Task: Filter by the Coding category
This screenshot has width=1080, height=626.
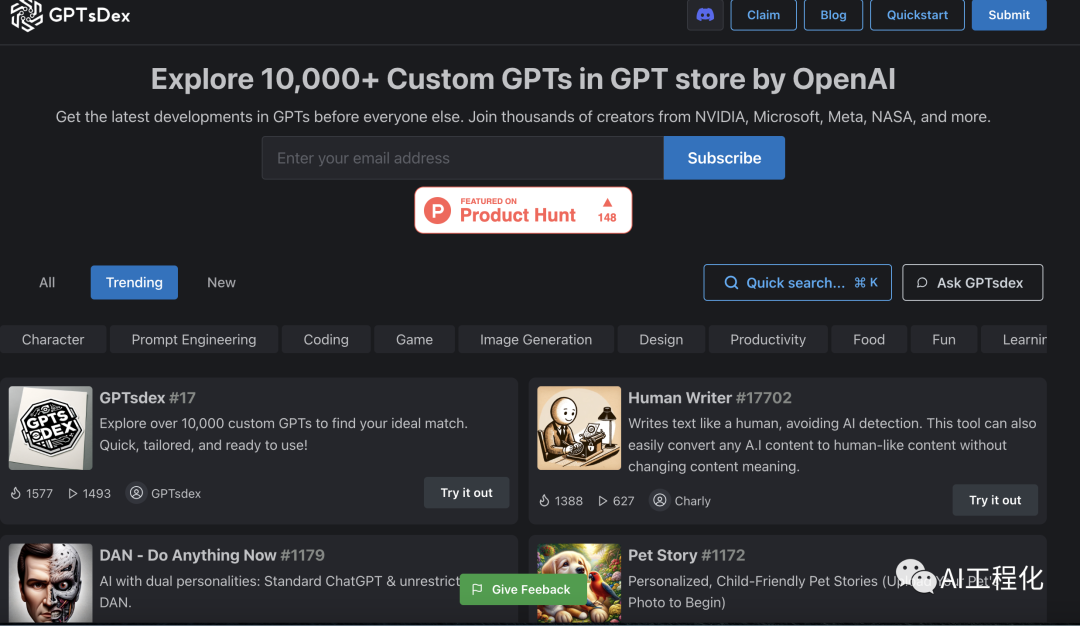Action: (x=326, y=340)
